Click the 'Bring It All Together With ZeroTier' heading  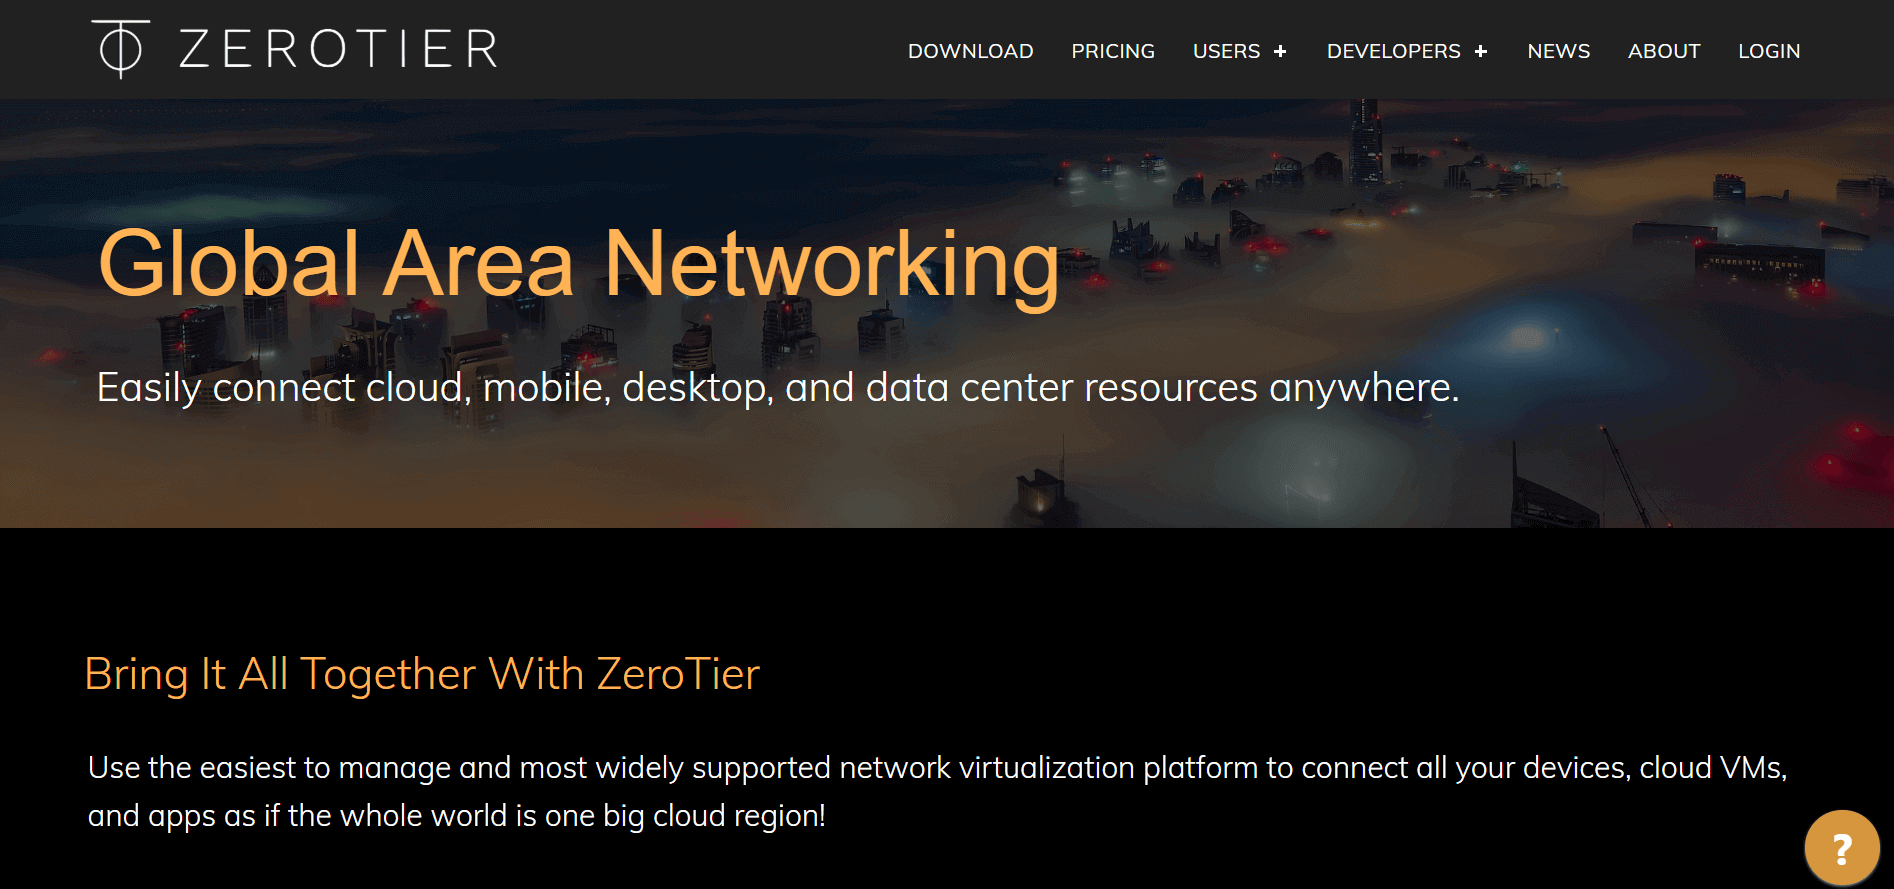tap(422, 675)
